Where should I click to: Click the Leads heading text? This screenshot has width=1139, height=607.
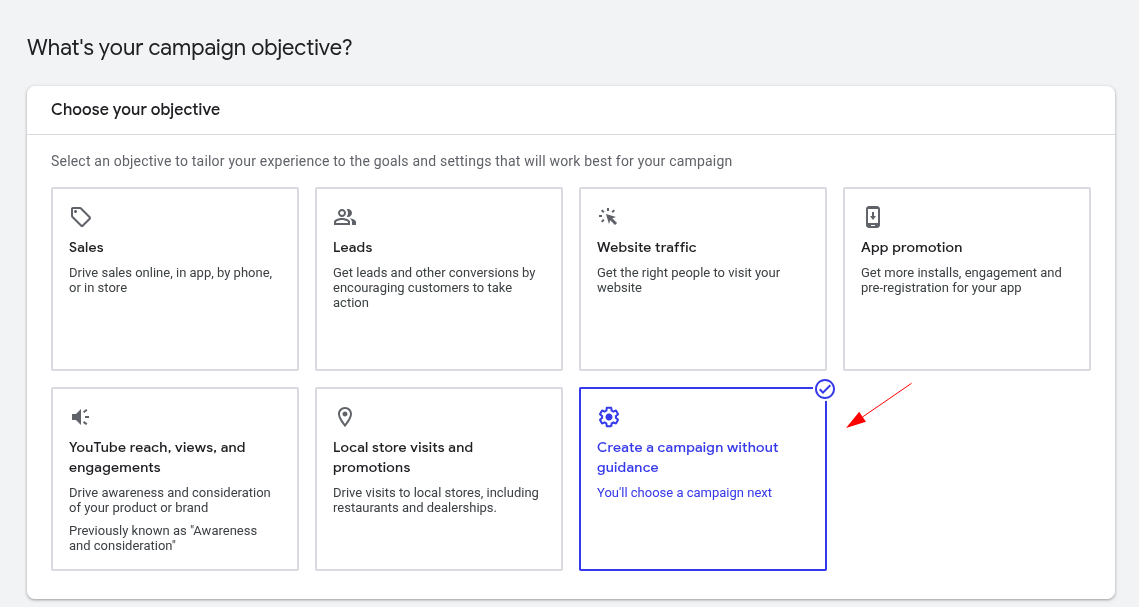point(352,248)
